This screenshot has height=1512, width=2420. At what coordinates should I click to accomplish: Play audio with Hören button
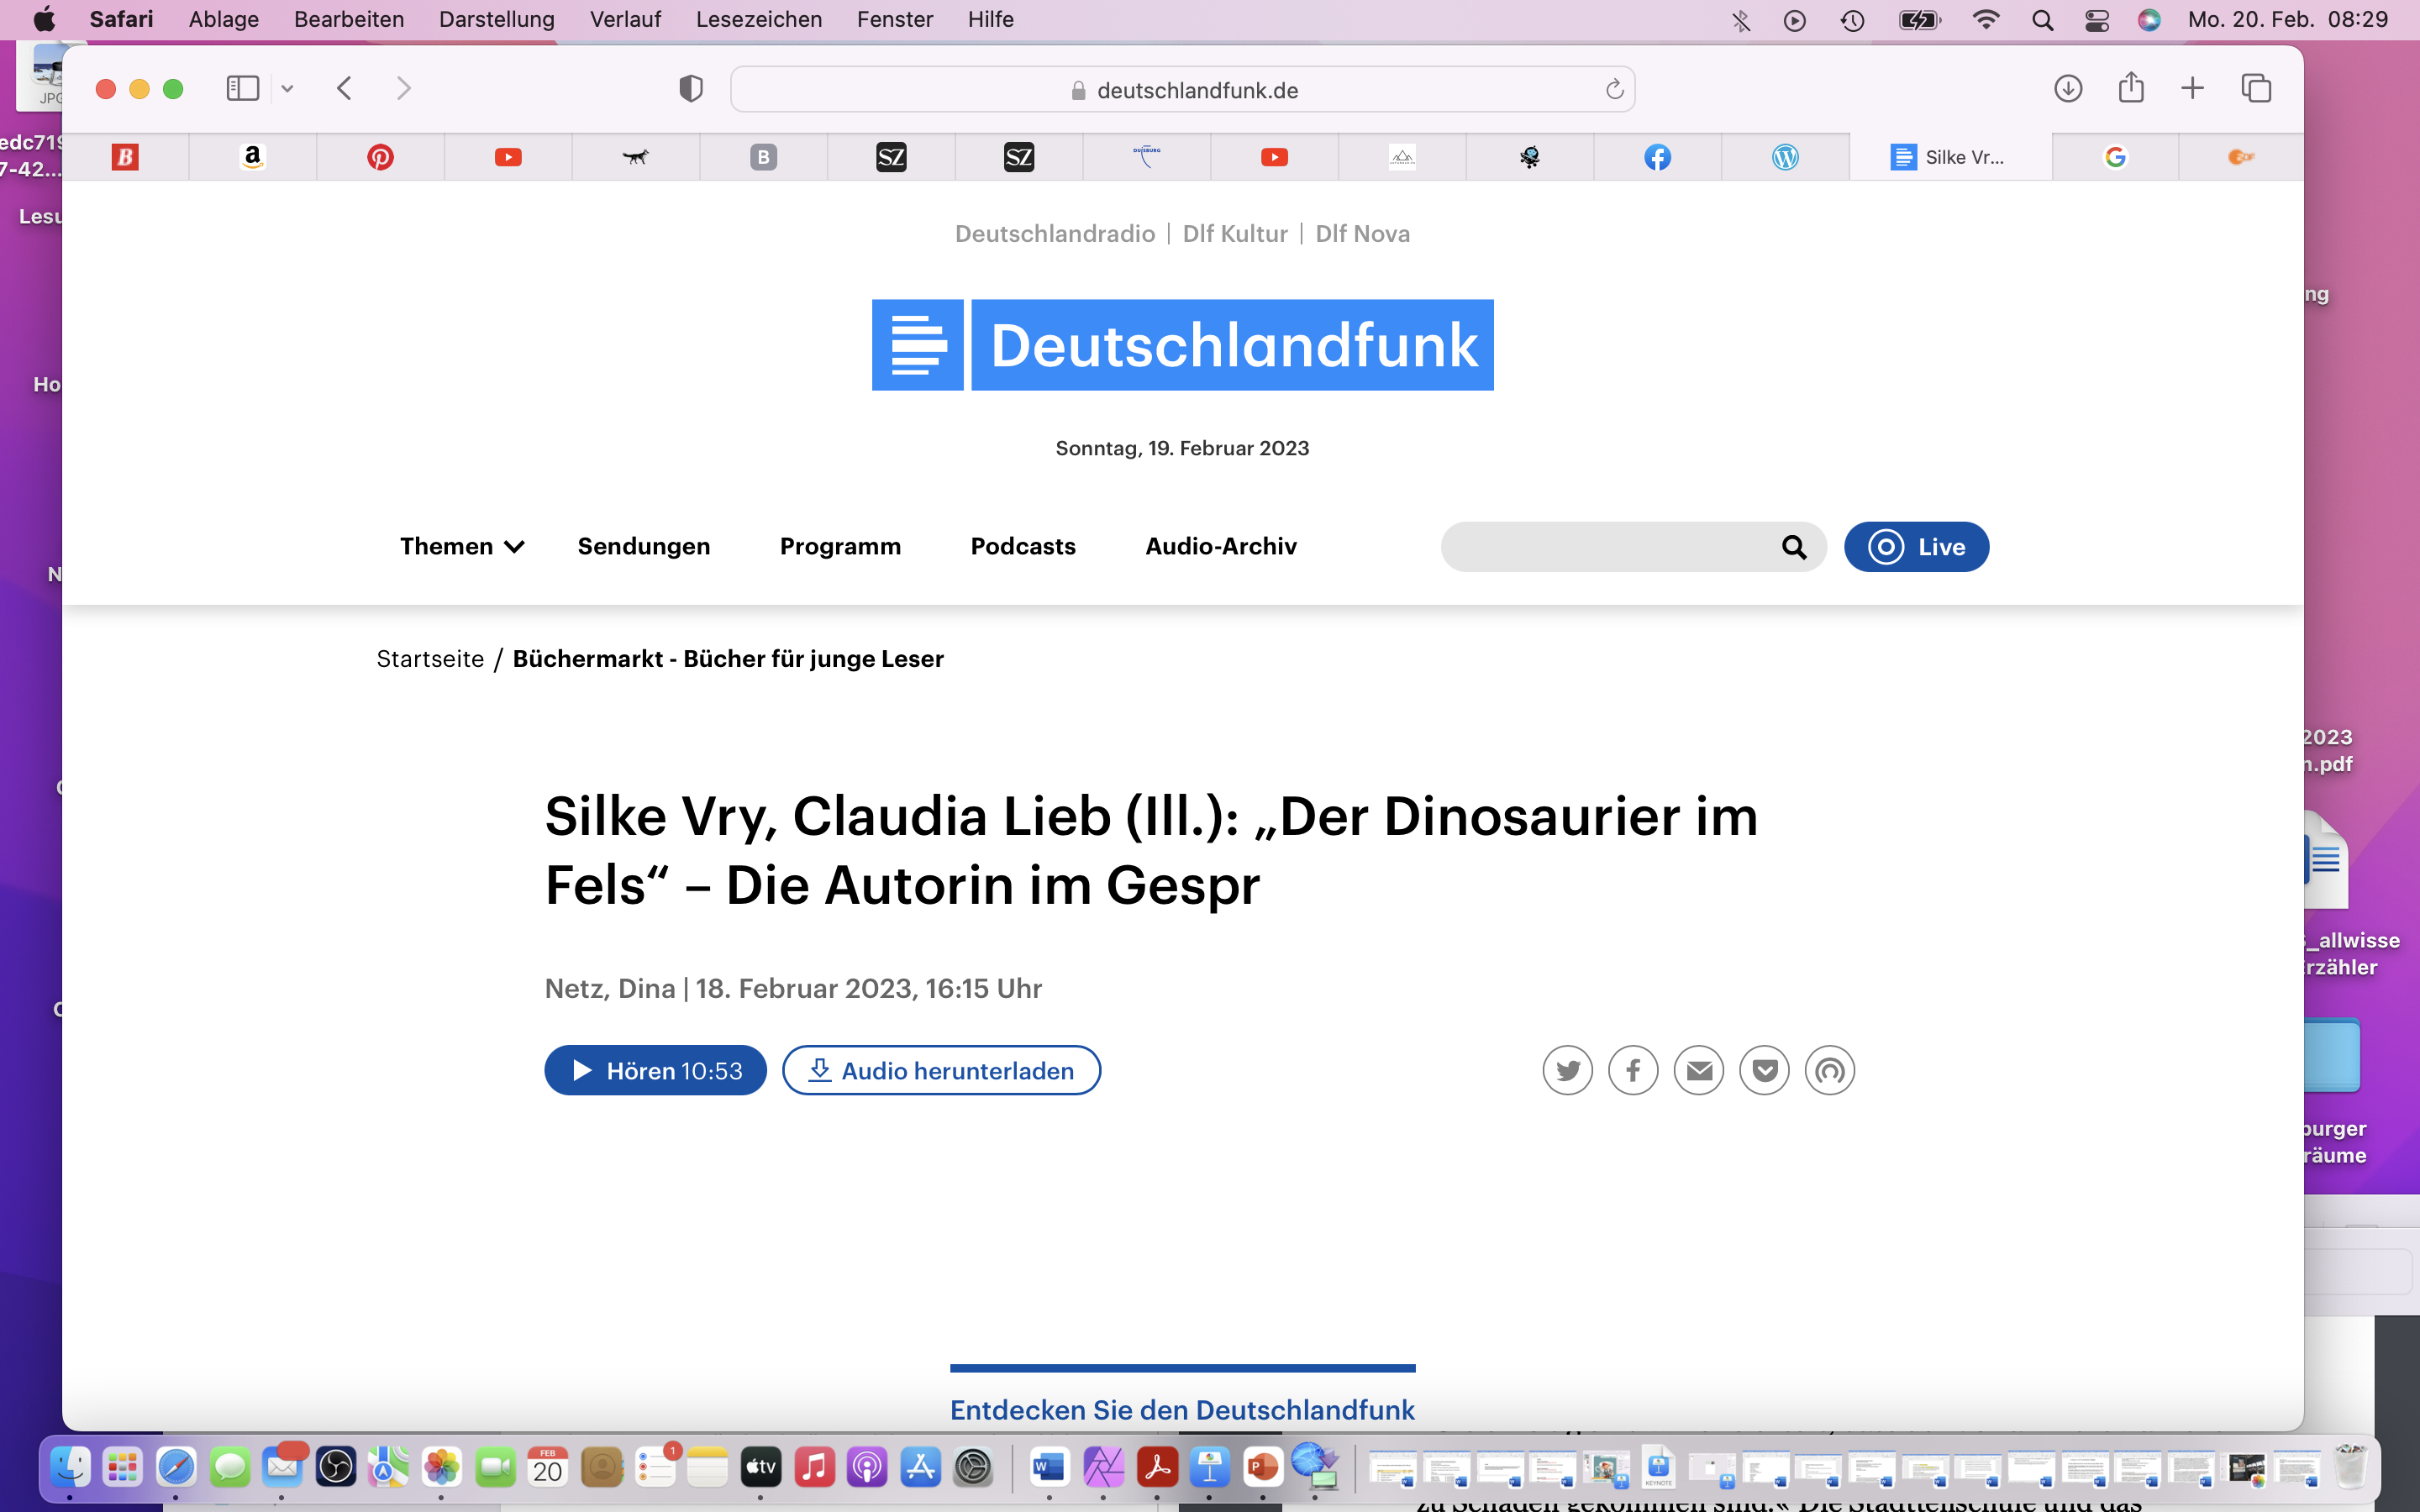point(655,1071)
